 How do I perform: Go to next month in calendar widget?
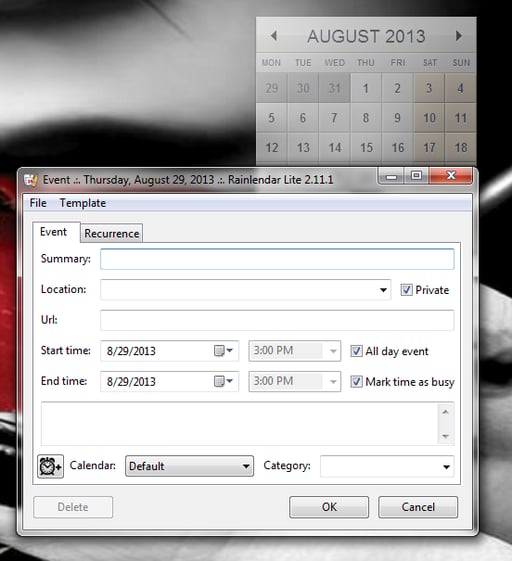[459, 36]
